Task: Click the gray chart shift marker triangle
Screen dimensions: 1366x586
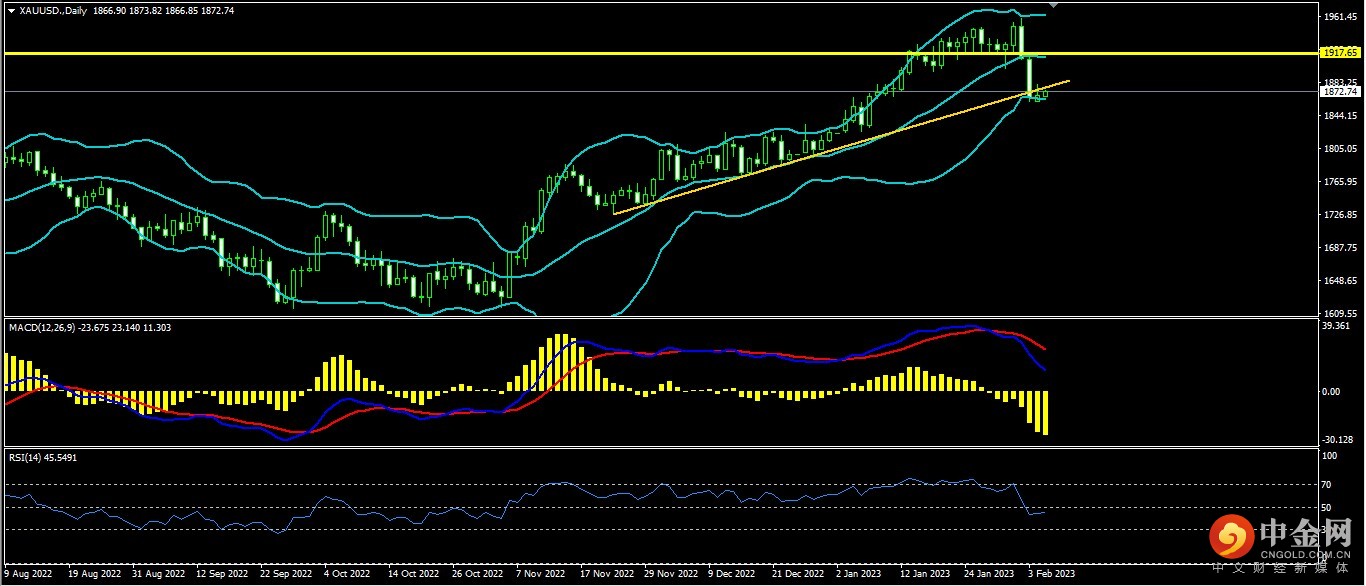Action: coord(1051,6)
